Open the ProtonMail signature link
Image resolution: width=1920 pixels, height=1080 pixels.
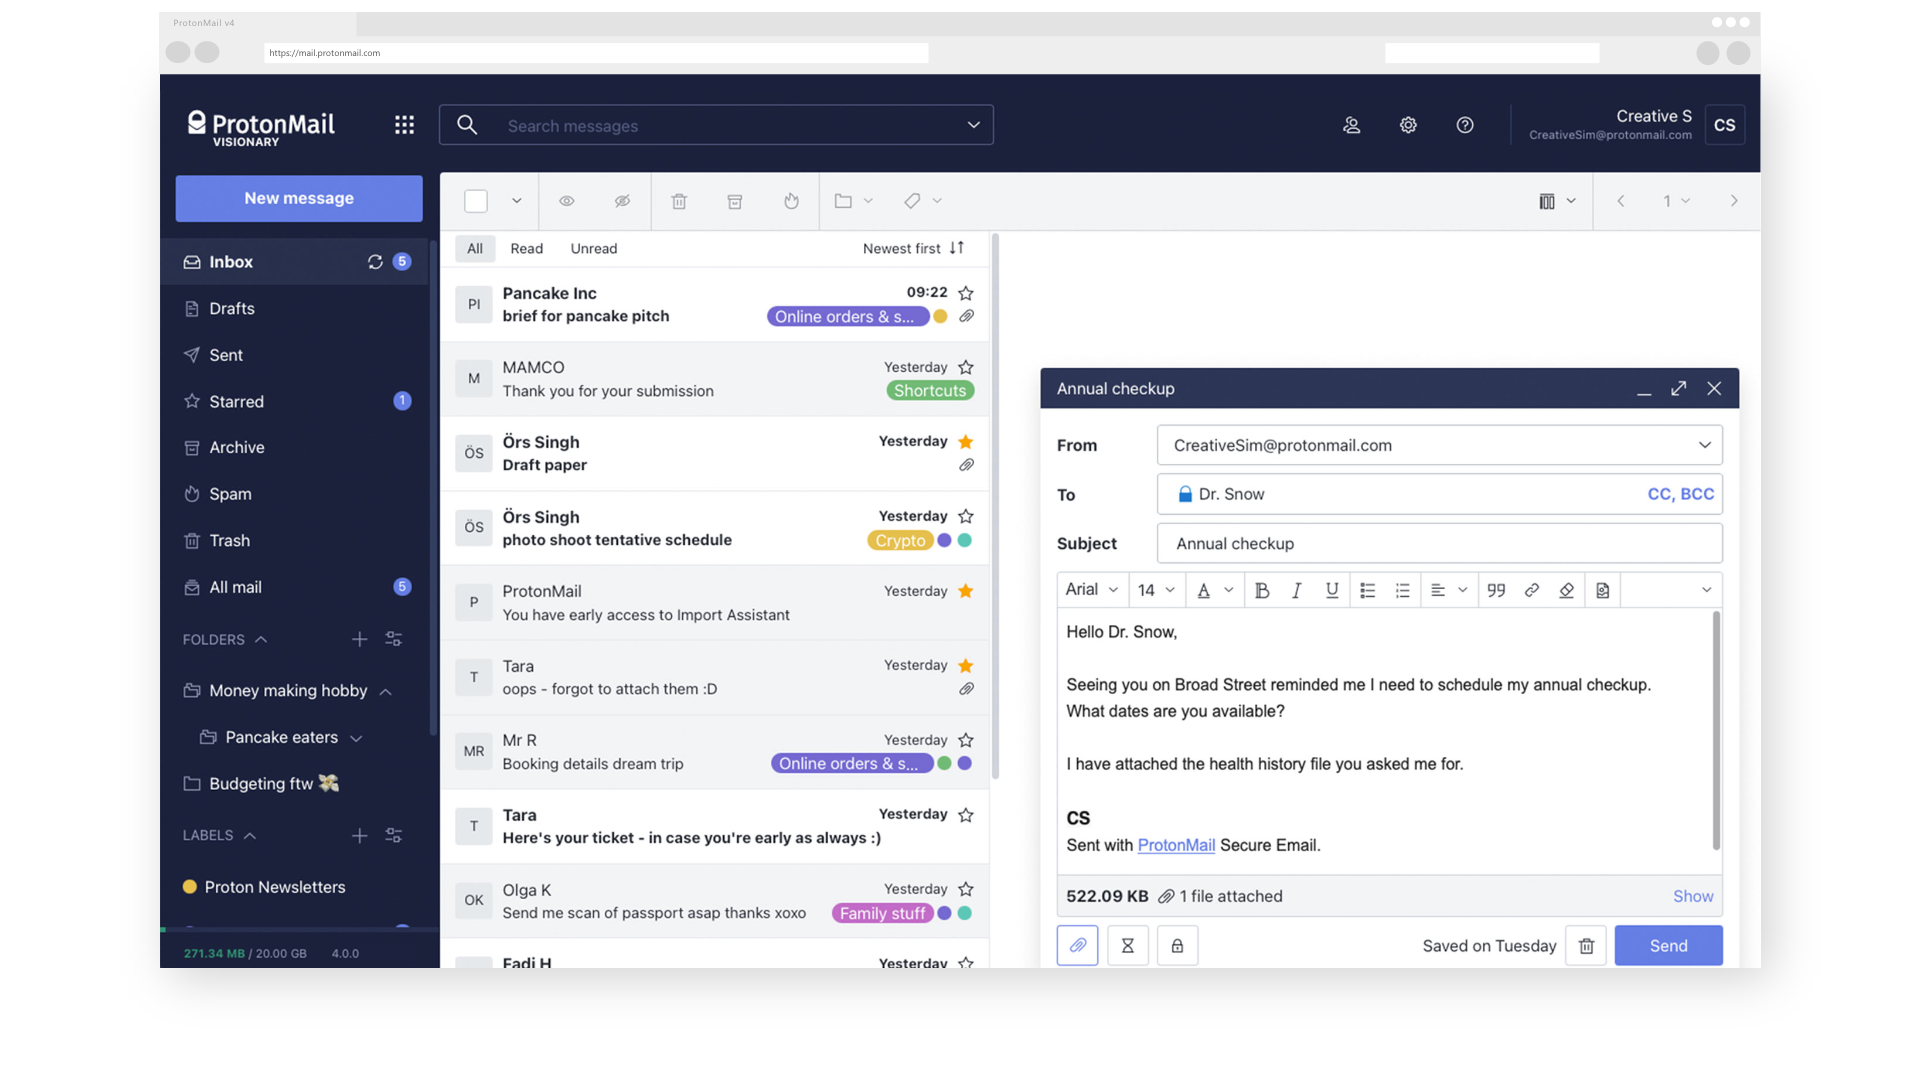(x=1176, y=845)
